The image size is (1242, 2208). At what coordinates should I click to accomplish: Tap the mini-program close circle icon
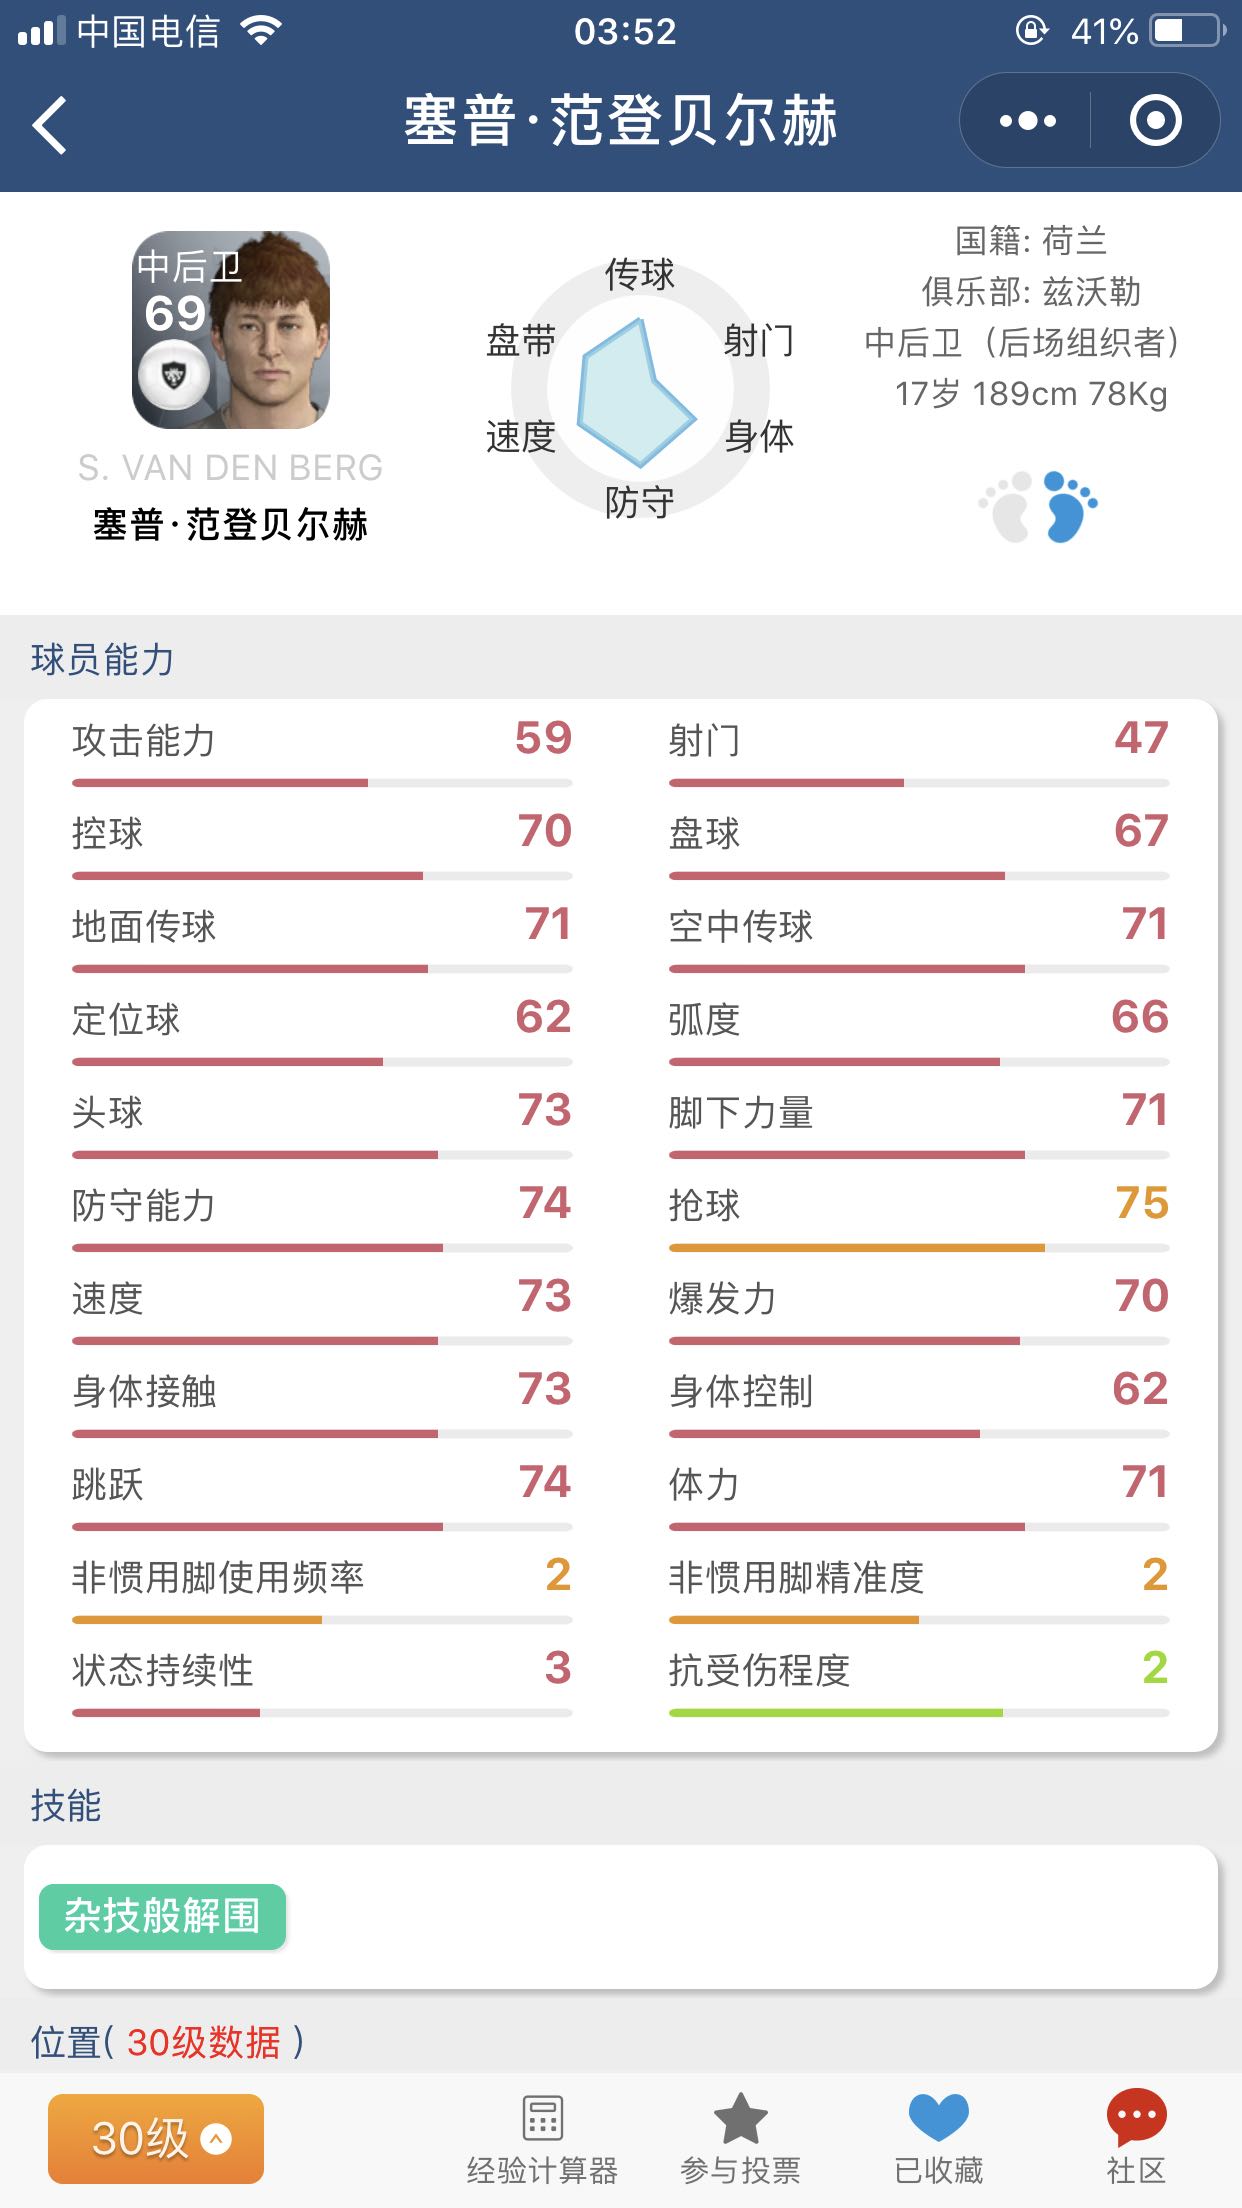(x=1155, y=121)
